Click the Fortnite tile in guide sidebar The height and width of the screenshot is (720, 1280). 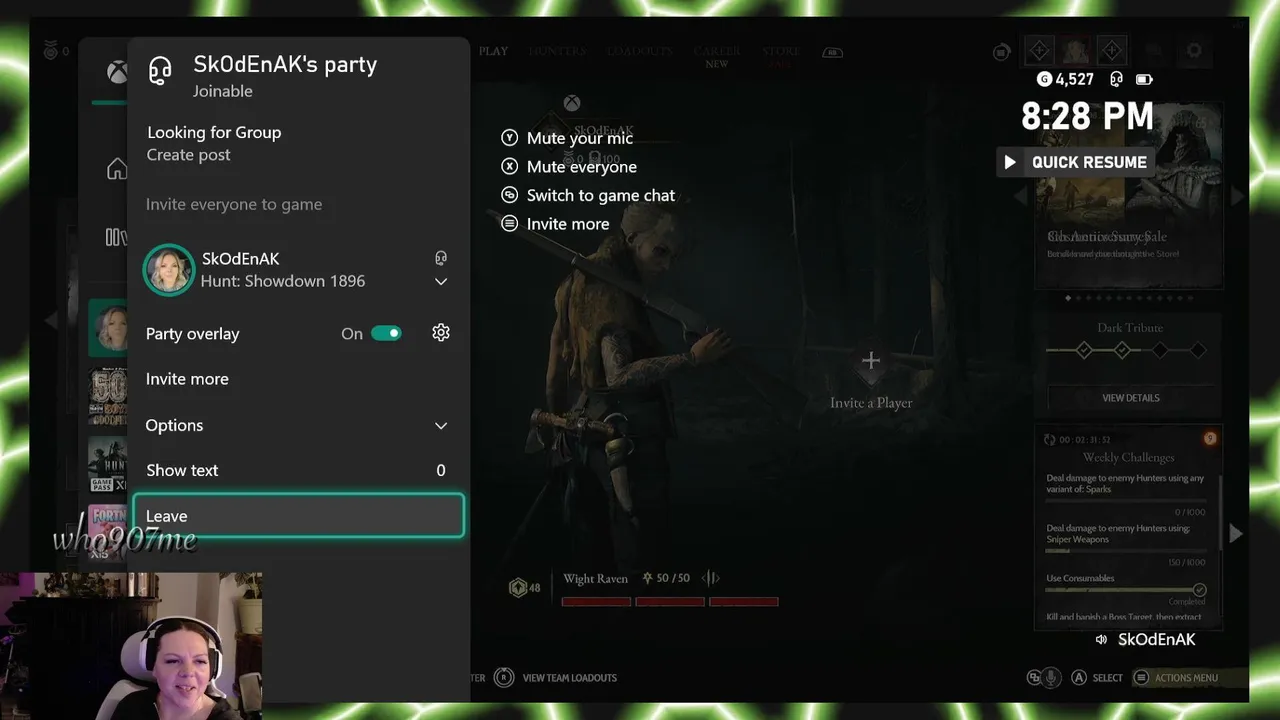pos(107,530)
